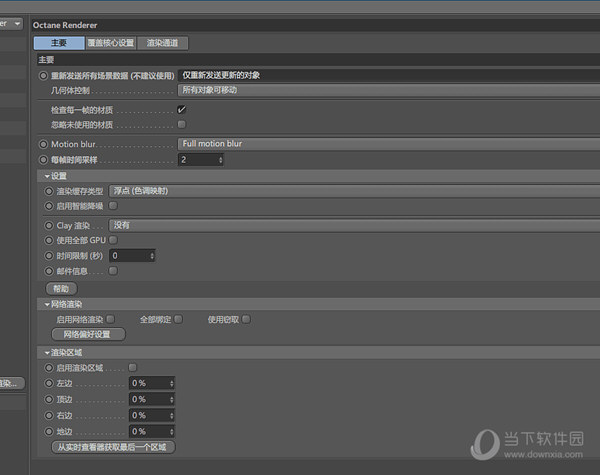The image size is (600, 475).
Task: Collapse the 设置 section
Action: (x=47, y=176)
